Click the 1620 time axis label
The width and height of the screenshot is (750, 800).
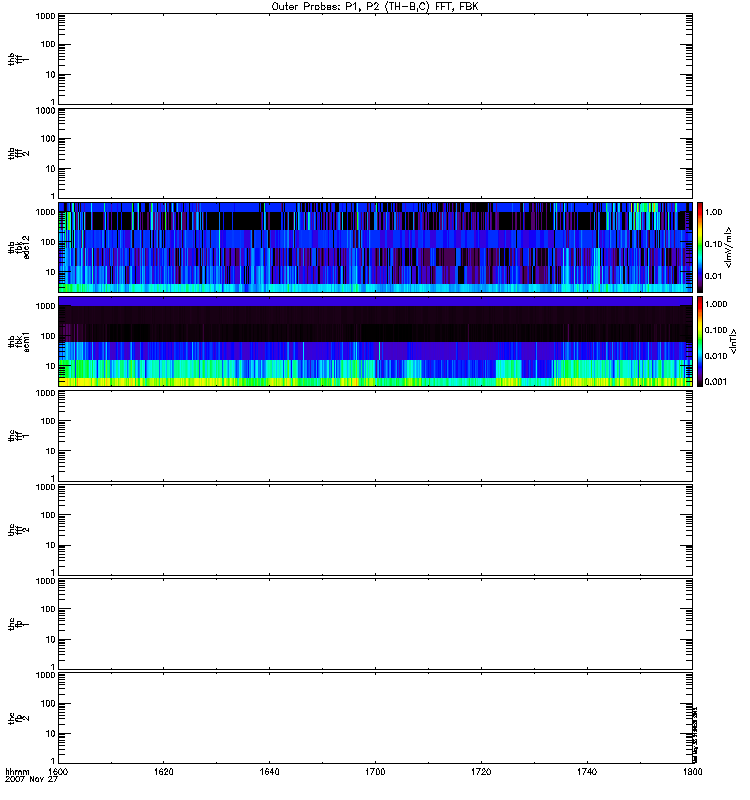click(x=164, y=773)
